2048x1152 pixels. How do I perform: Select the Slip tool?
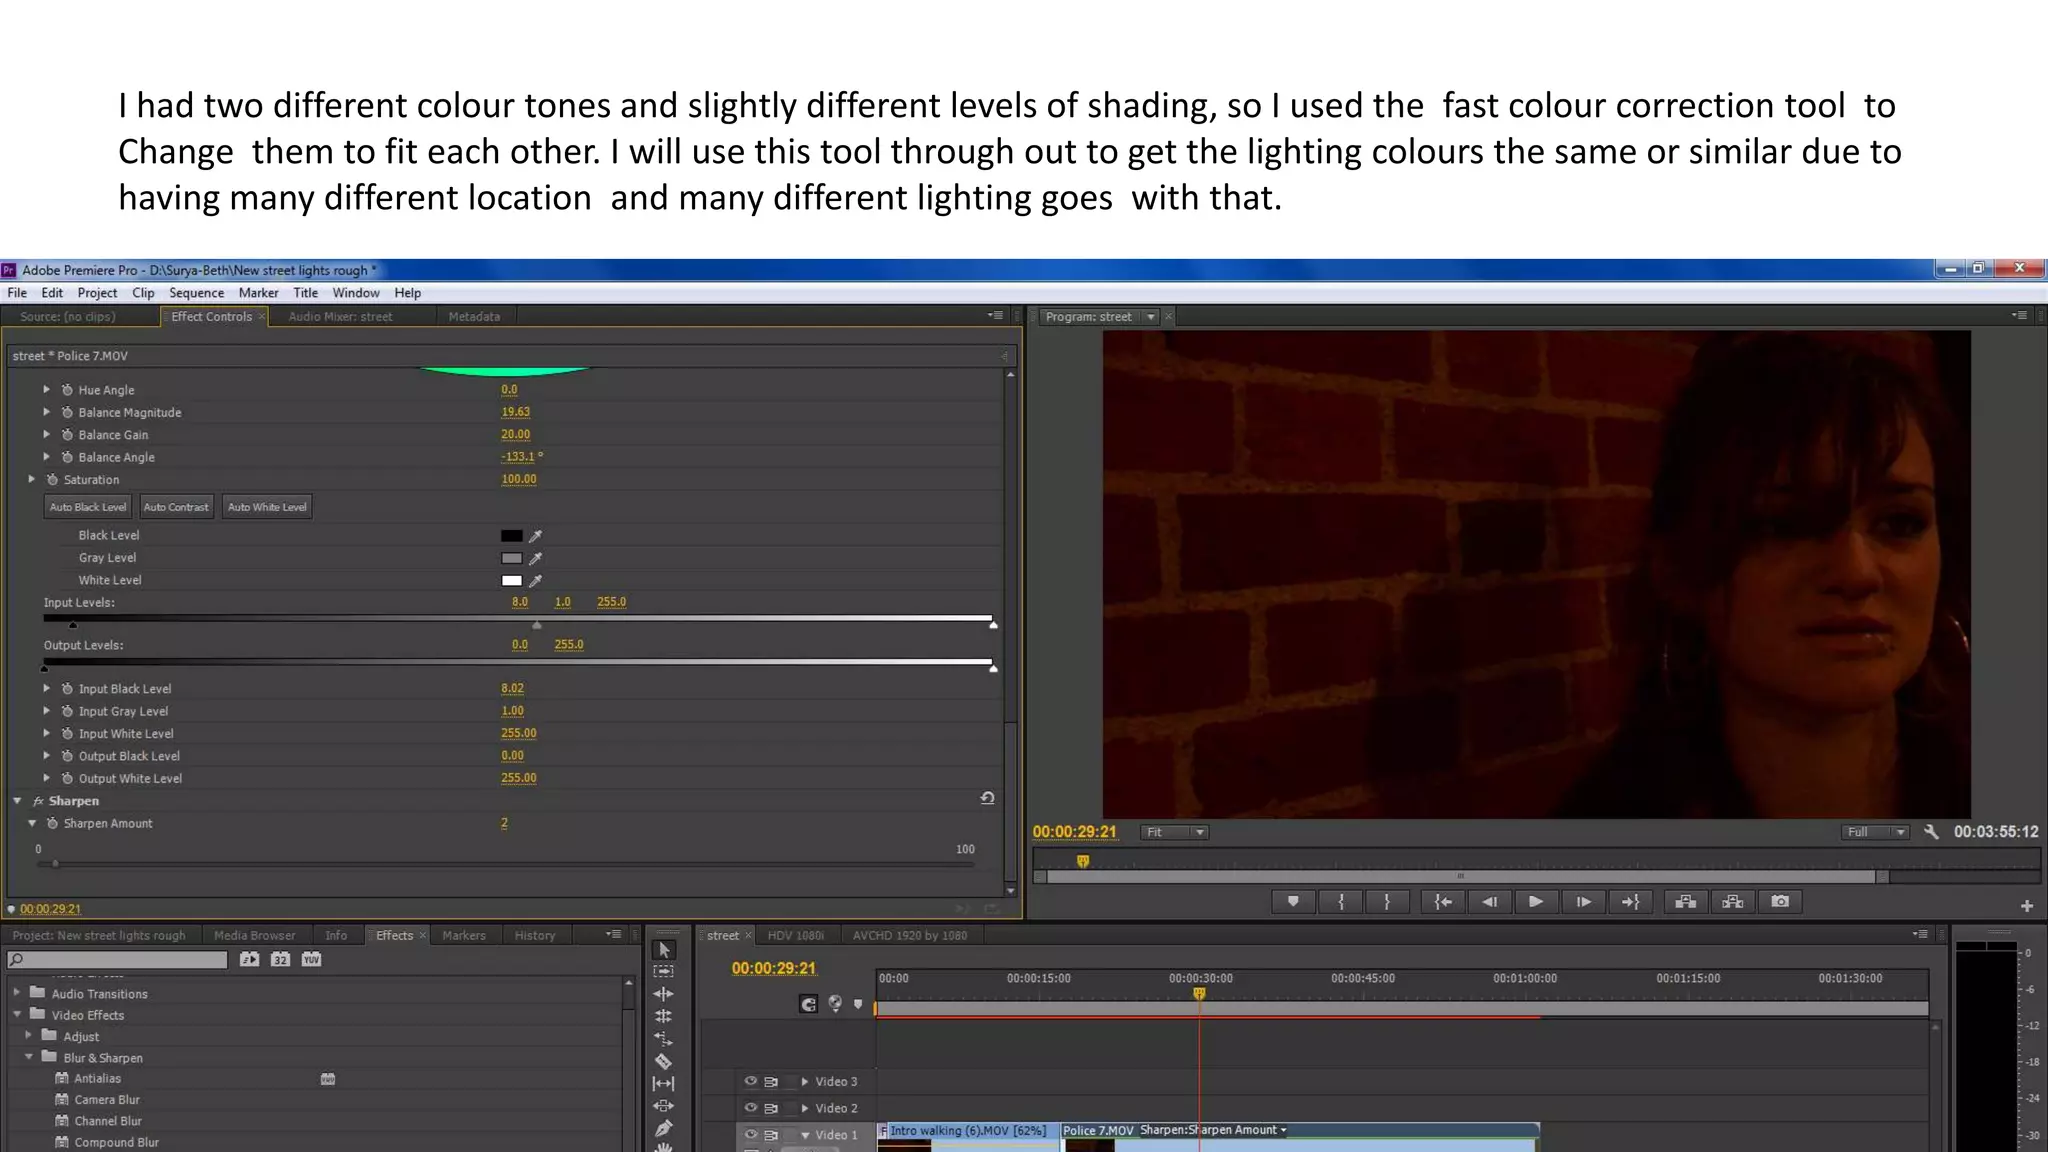coord(663,1083)
